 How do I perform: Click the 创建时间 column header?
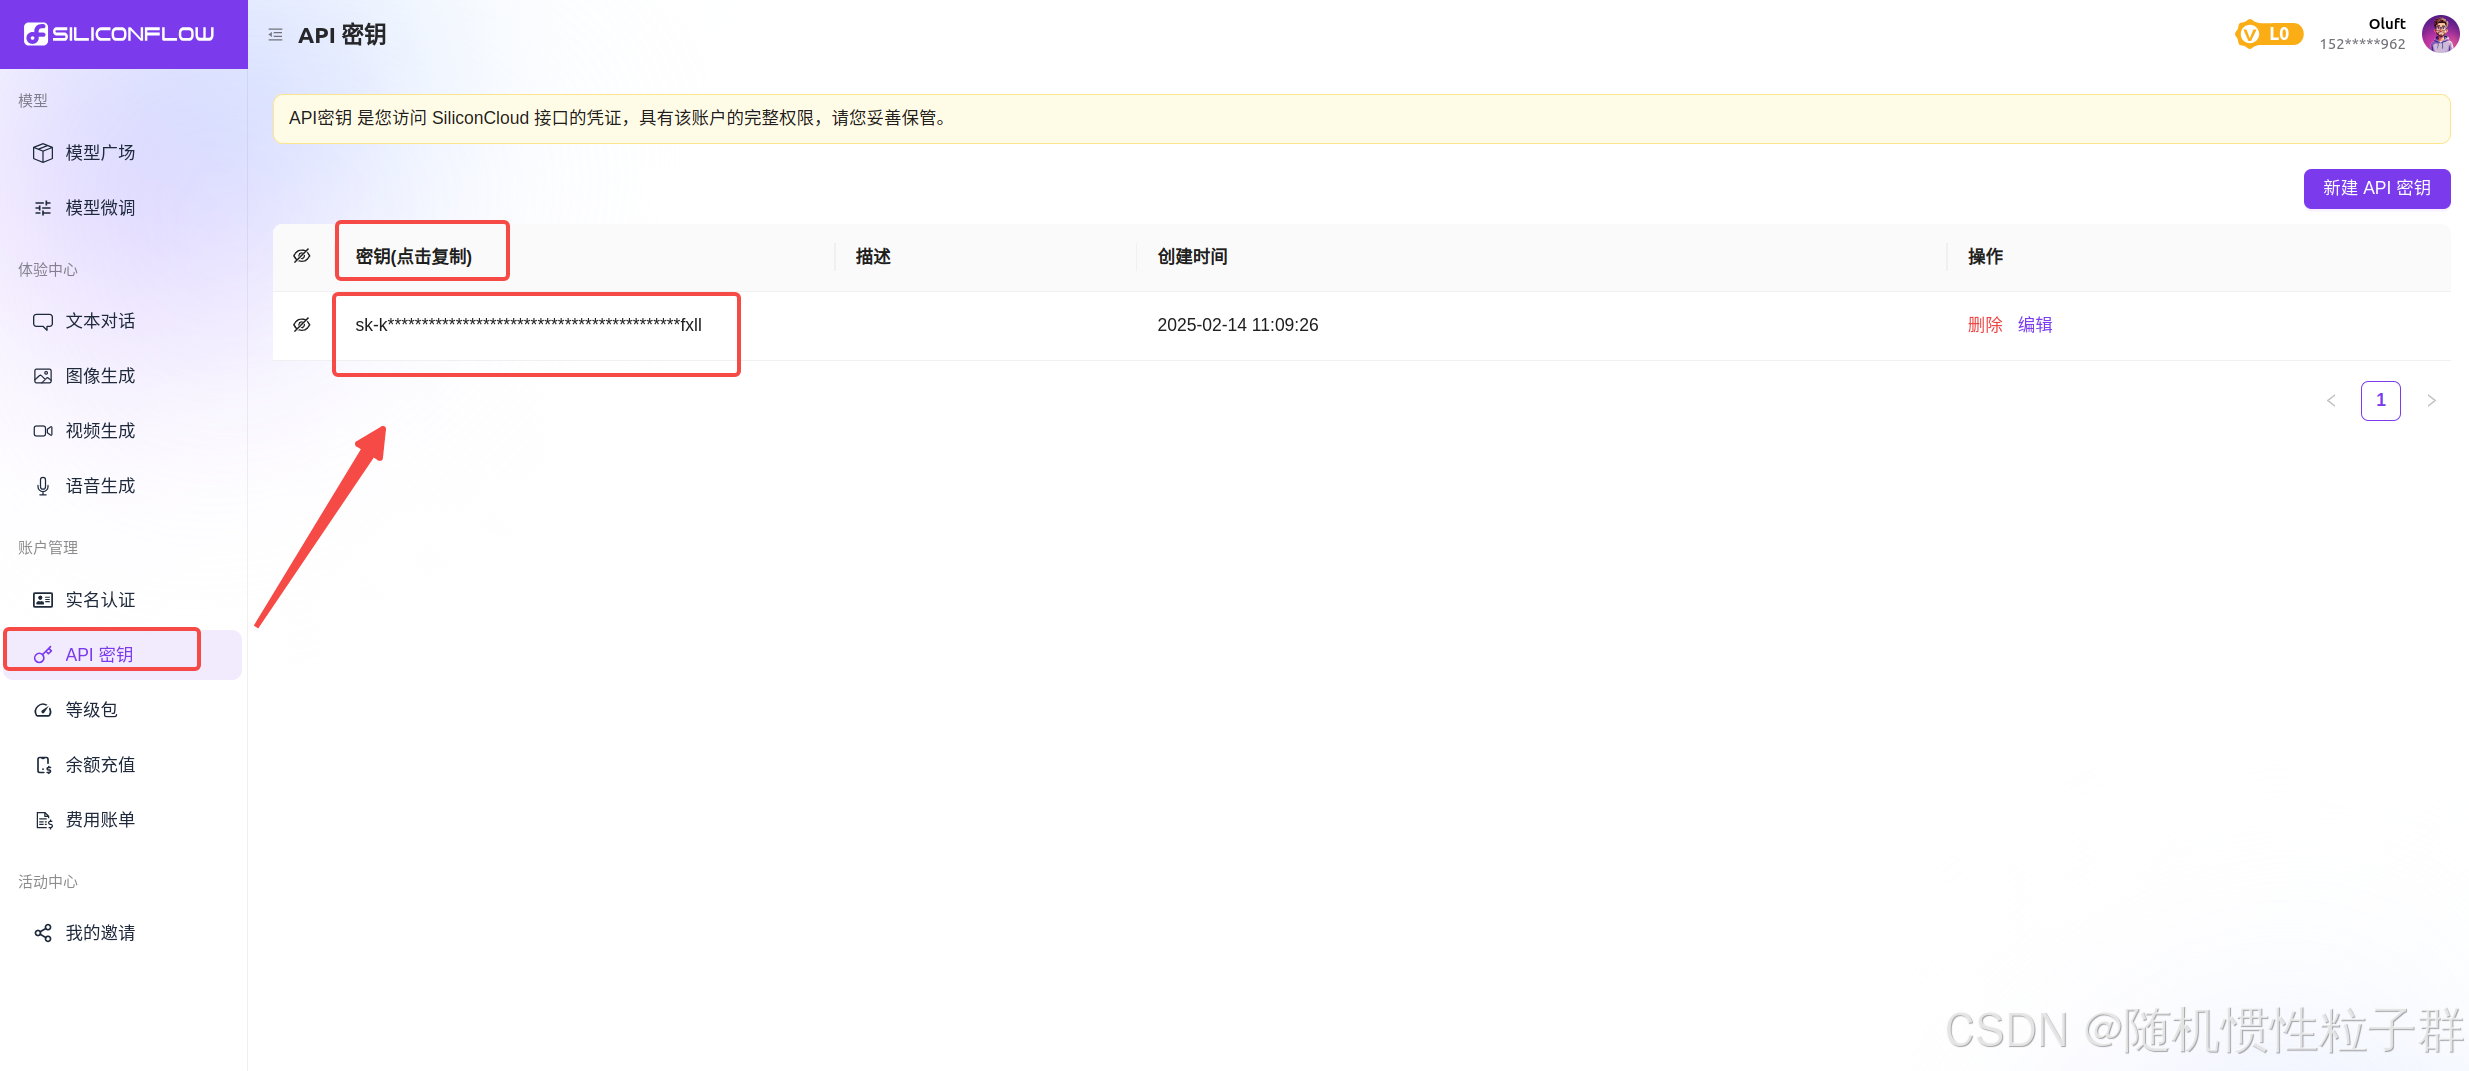click(x=1193, y=257)
